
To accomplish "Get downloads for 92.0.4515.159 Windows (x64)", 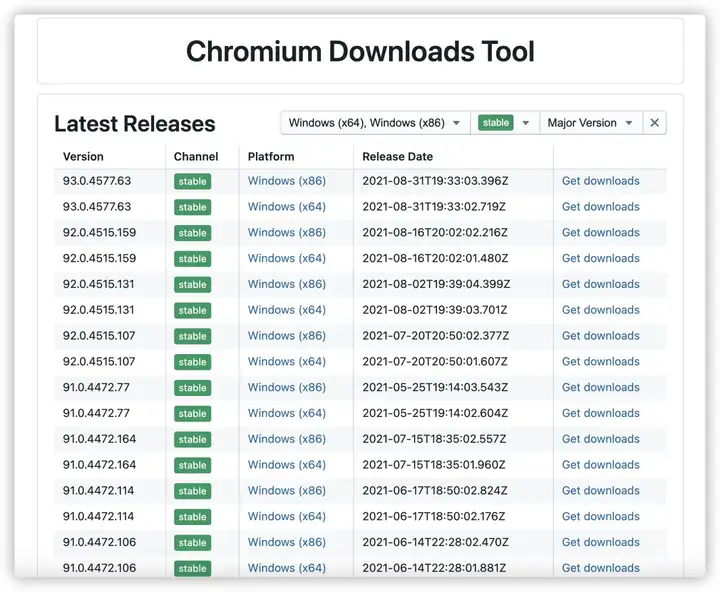I will tap(601, 258).
